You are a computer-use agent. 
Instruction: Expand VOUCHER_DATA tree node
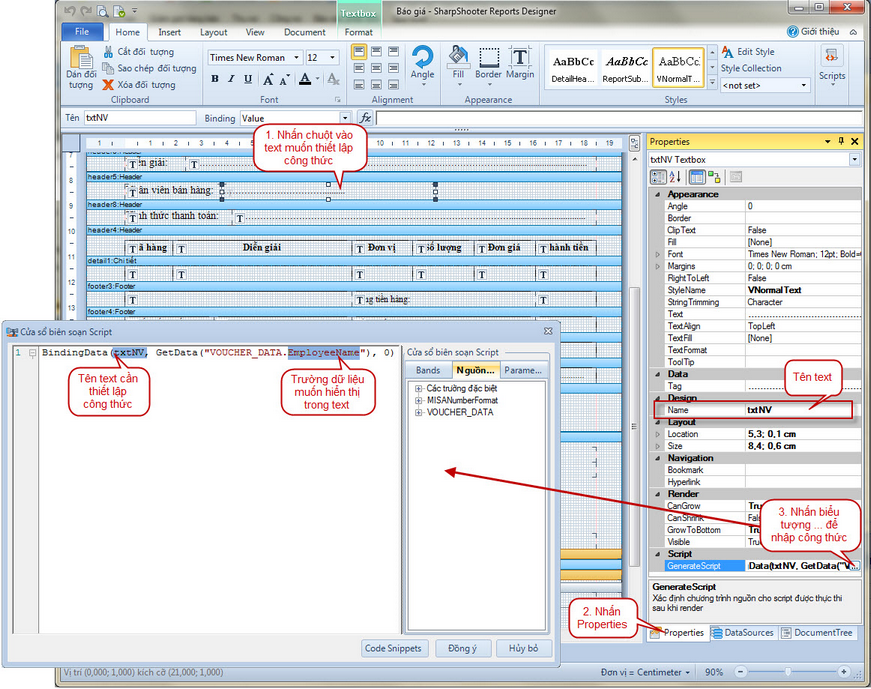[x=419, y=412]
